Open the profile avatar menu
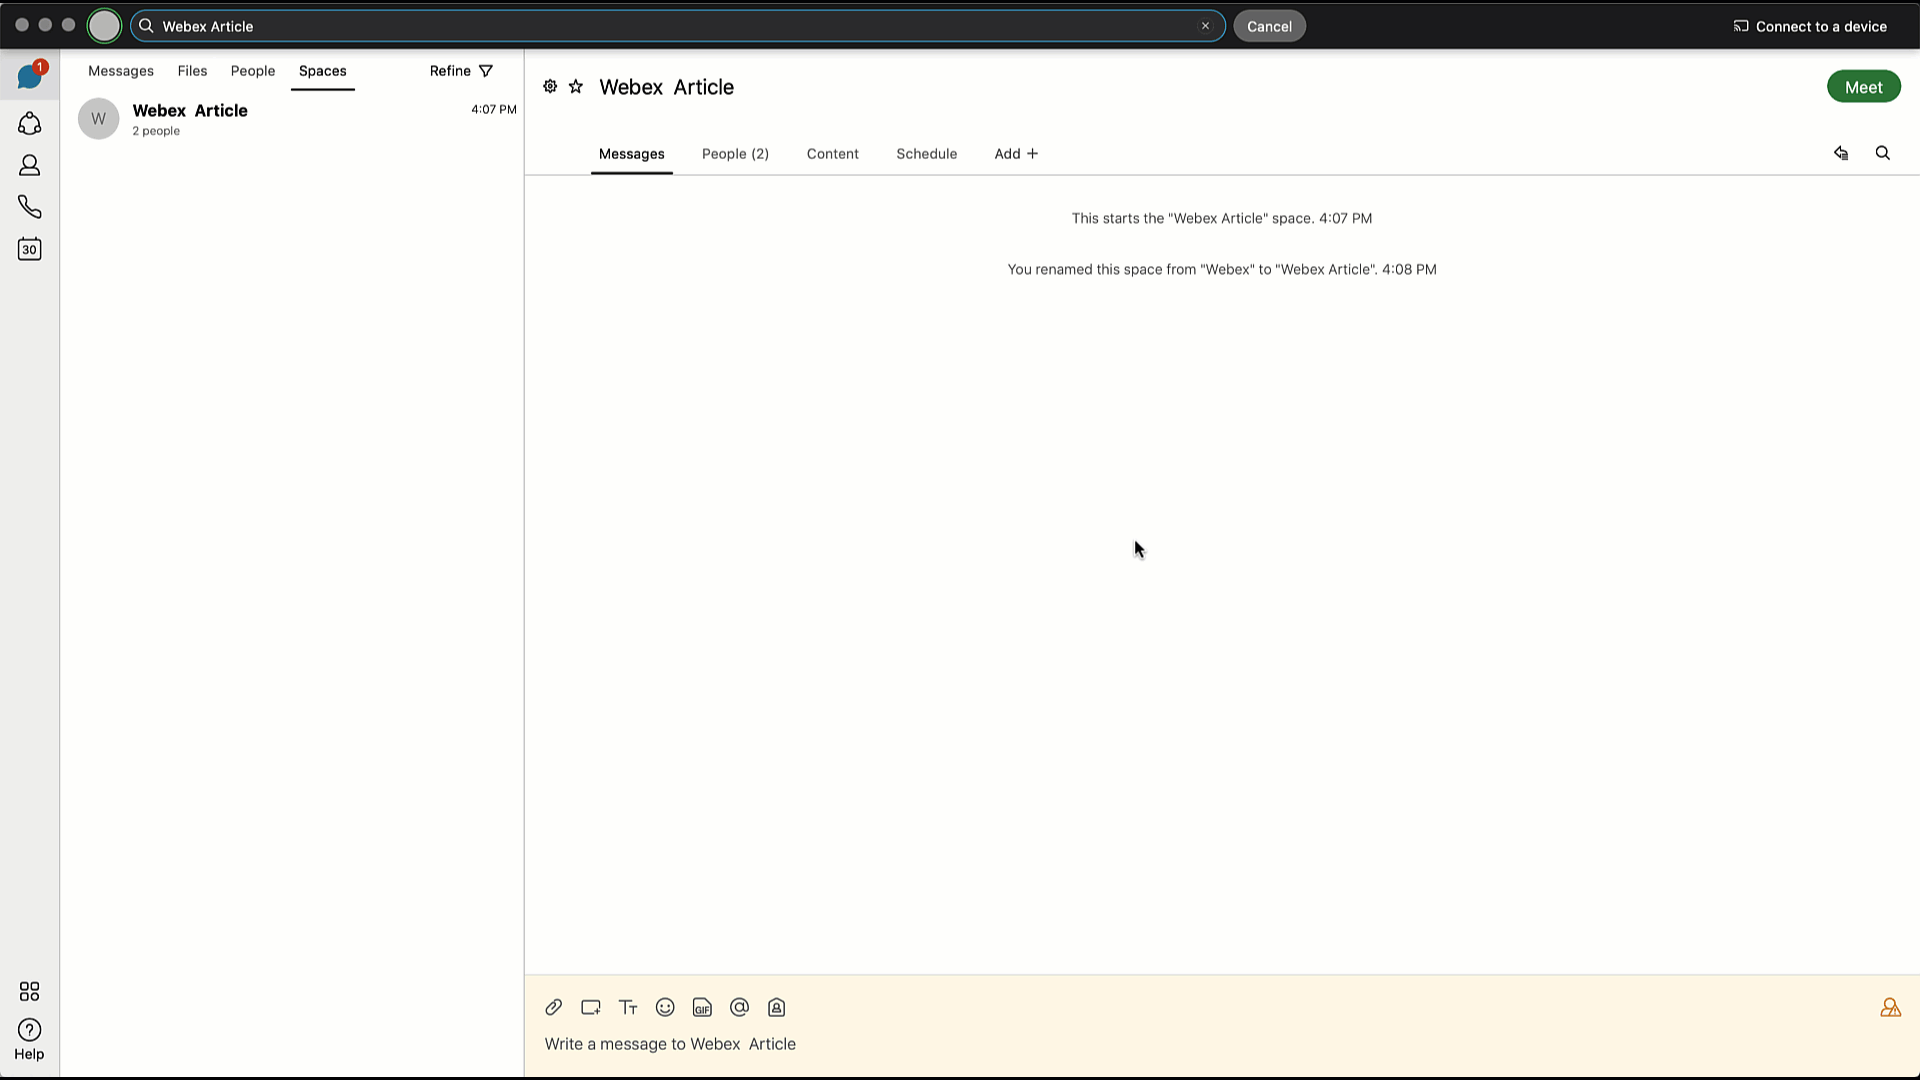Image resolution: width=1920 pixels, height=1080 pixels. pos(104,26)
